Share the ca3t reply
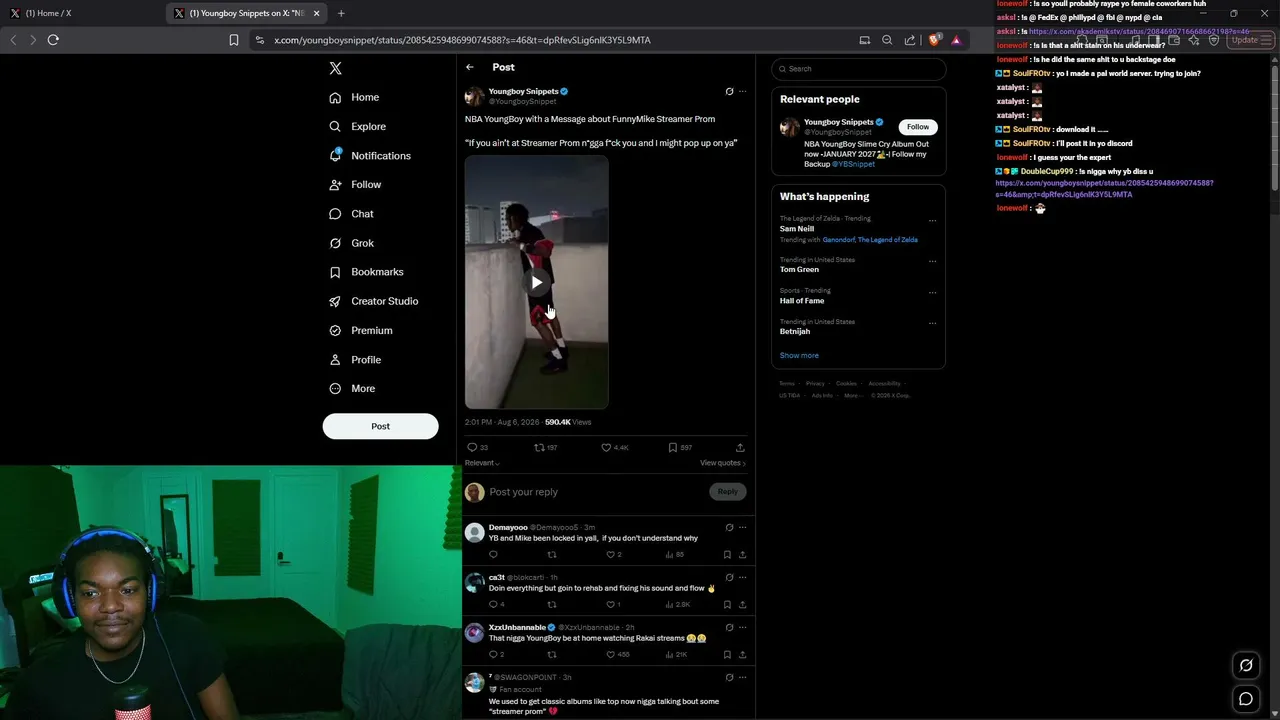This screenshot has height=720, width=1280. (742, 604)
